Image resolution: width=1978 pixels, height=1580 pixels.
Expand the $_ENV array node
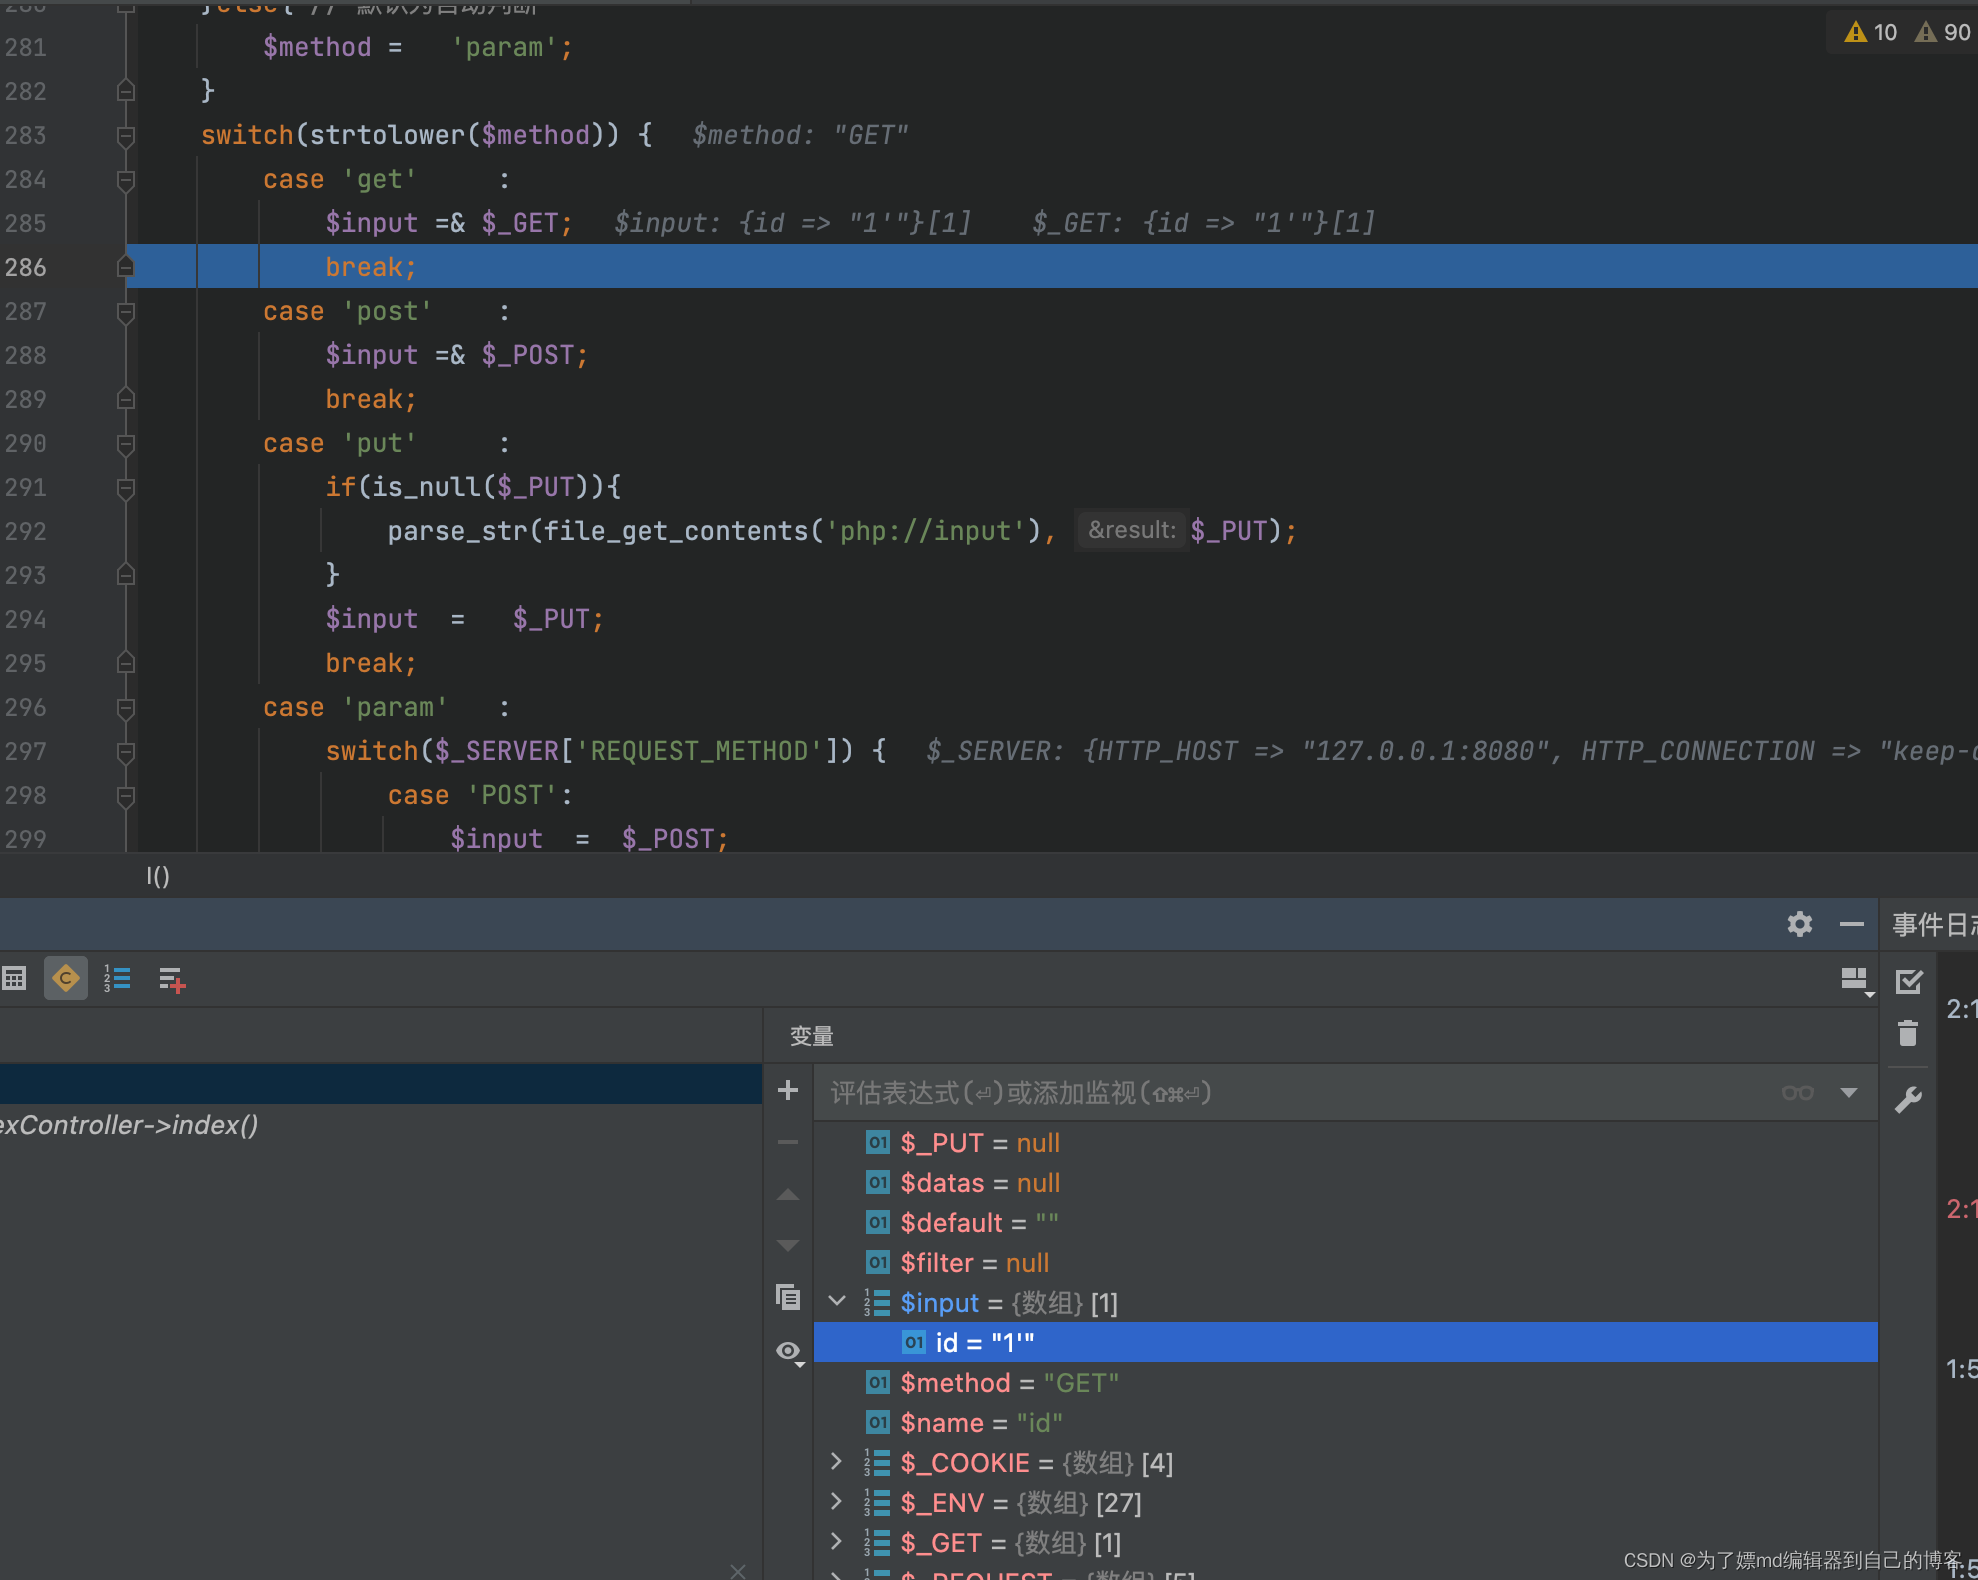tap(837, 1502)
